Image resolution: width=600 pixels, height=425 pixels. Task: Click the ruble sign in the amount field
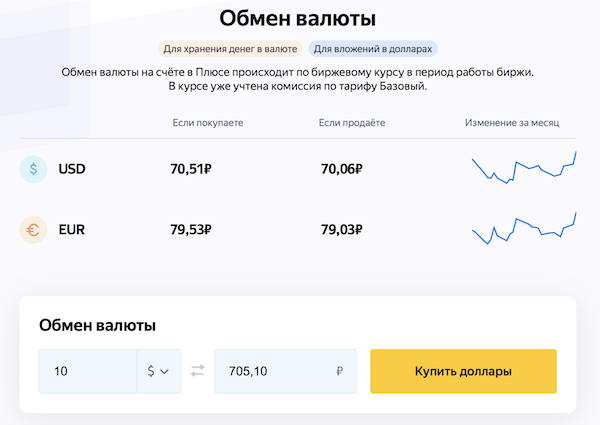pos(339,371)
